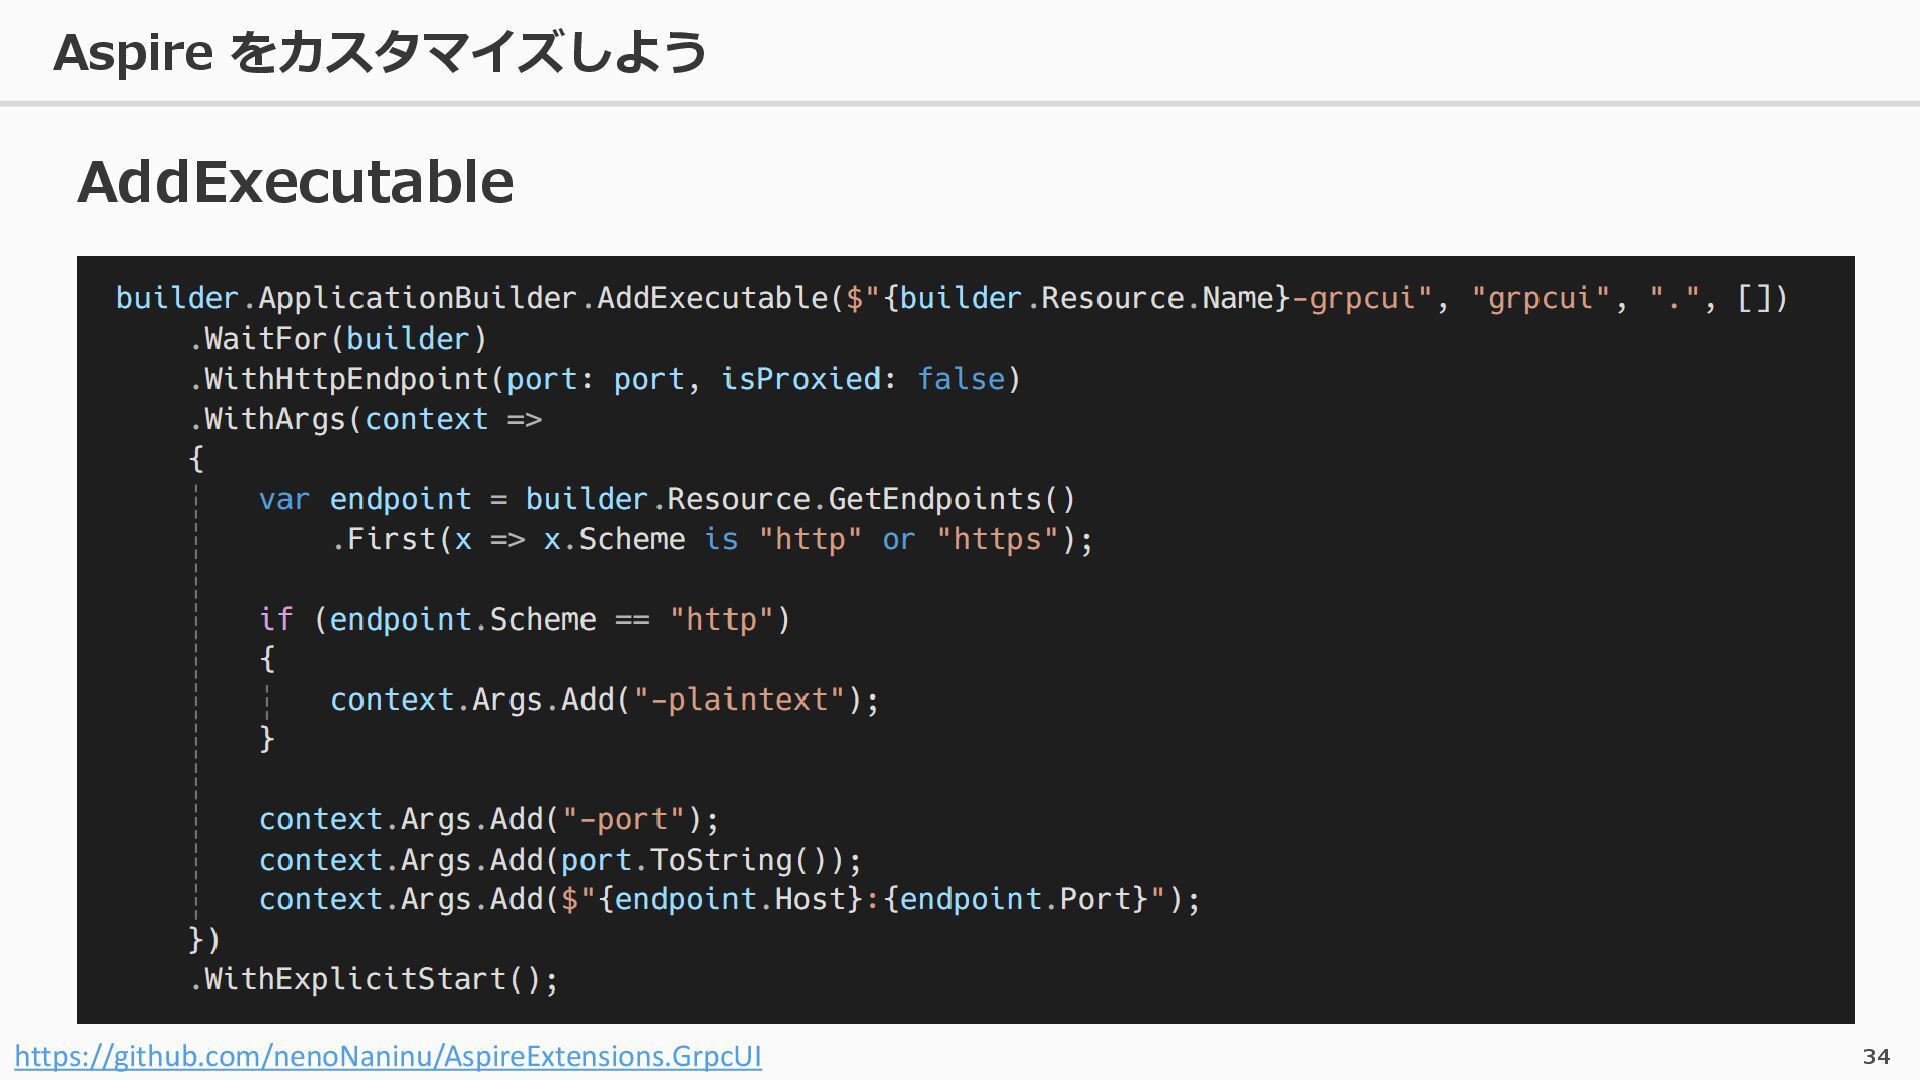1920x1080 pixels.
Task: Click the slide title 'Aspire をカスタマイズしよう'
Action: (380, 52)
